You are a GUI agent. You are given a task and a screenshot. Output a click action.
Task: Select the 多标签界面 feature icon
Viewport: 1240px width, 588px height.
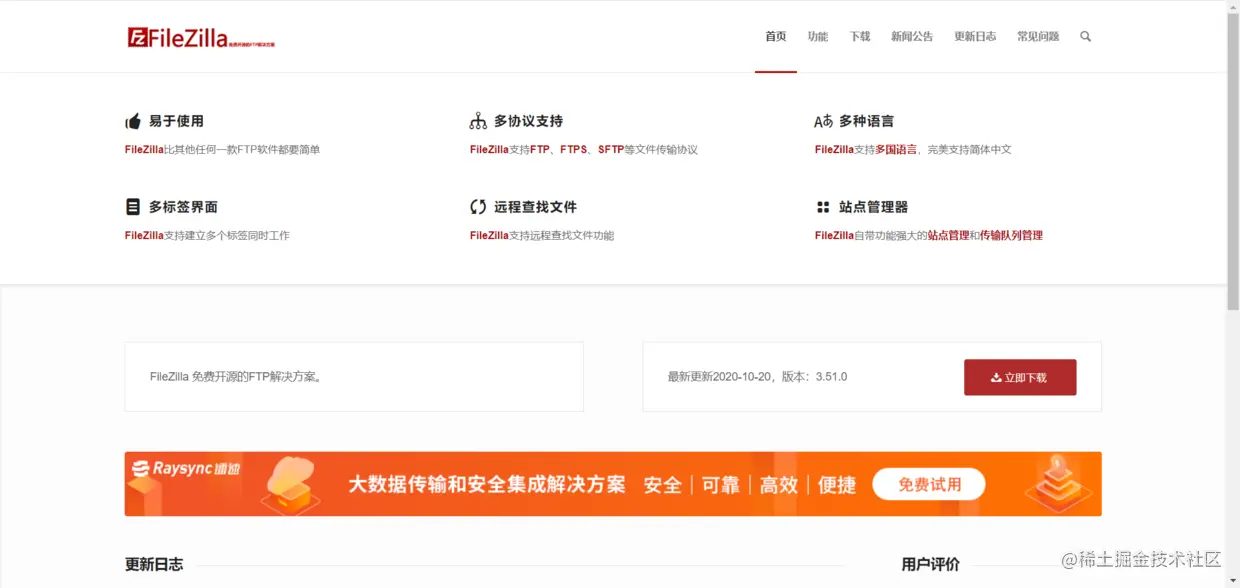tap(131, 206)
